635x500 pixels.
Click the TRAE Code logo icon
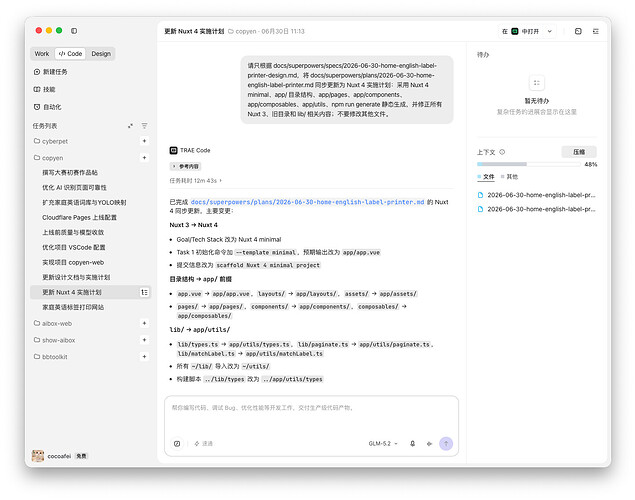pos(173,150)
